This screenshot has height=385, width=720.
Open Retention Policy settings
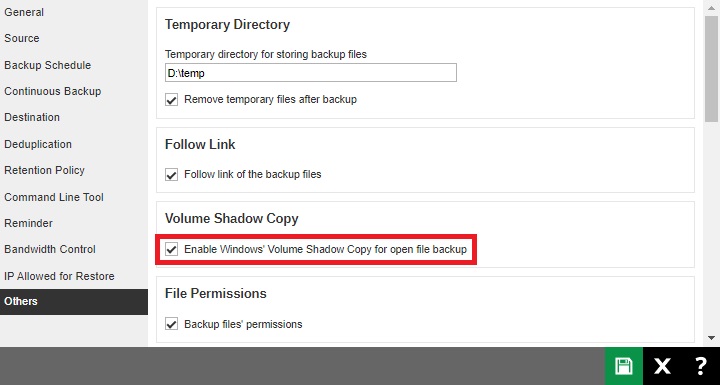(x=44, y=170)
